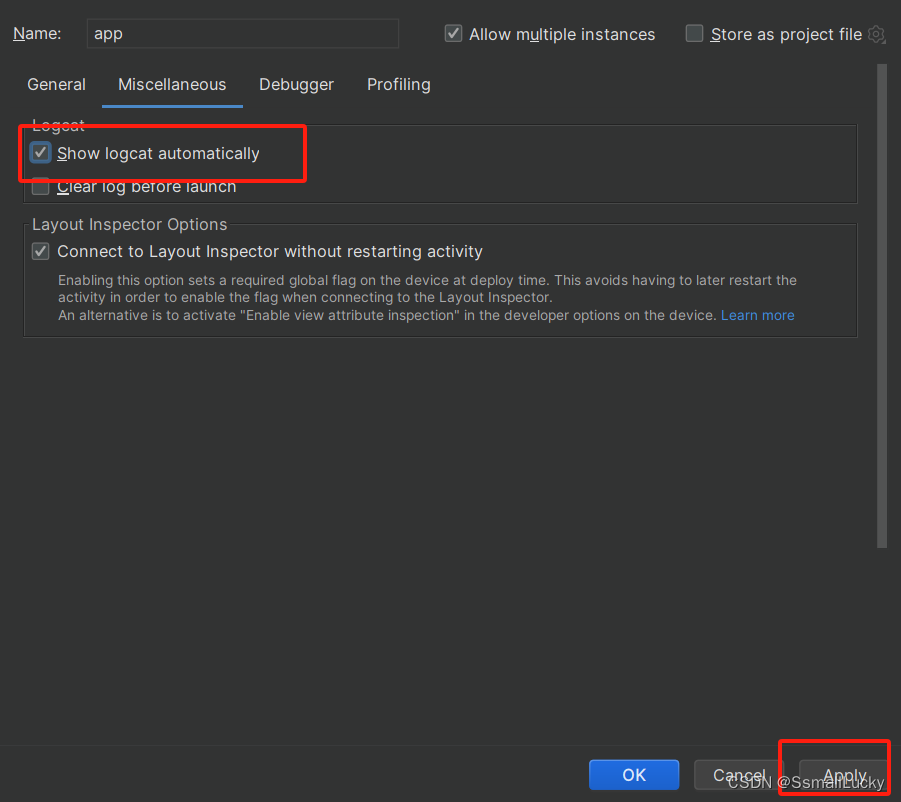
Task: Switch to the Miscellaneous tab
Action: pyautogui.click(x=171, y=85)
